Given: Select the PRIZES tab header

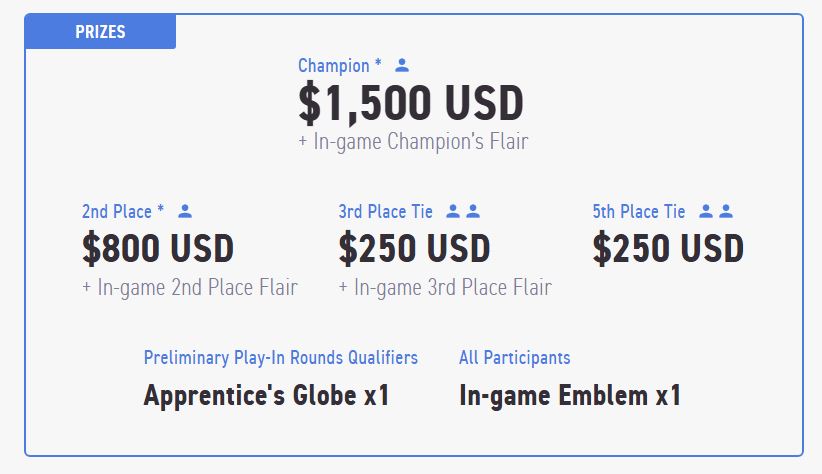Looking at the screenshot, I should tap(100, 31).
